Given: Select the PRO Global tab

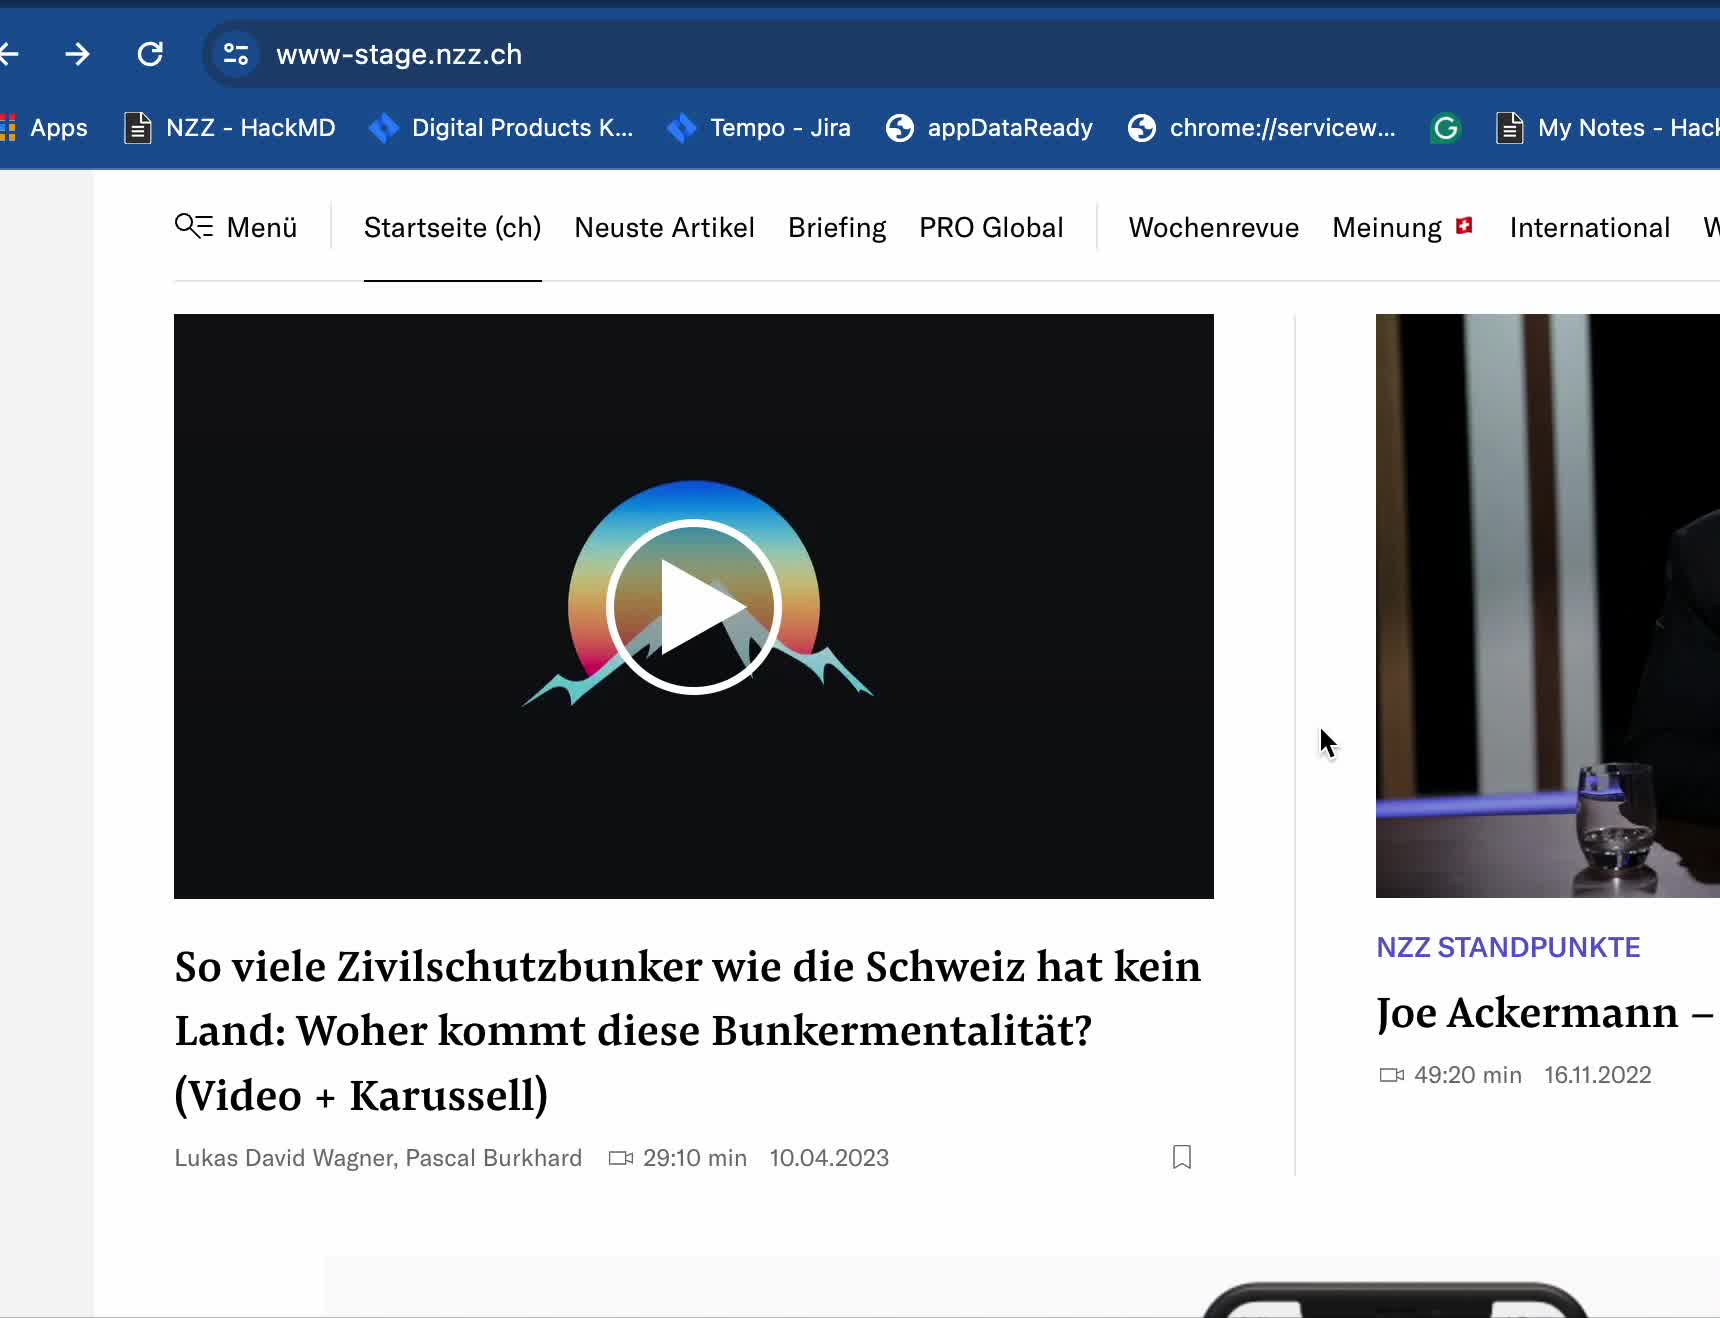Looking at the screenshot, I should pyautogui.click(x=991, y=228).
